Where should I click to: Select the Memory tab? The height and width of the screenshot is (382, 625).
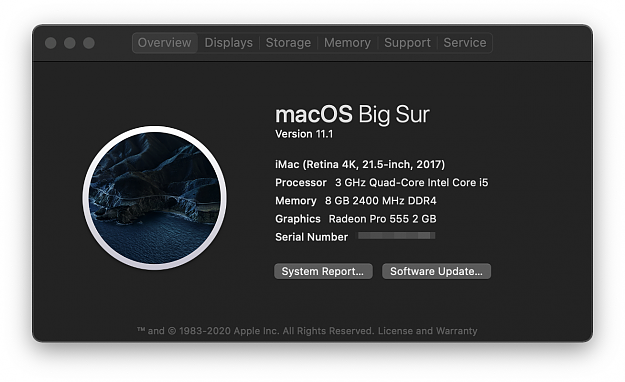[347, 43]
